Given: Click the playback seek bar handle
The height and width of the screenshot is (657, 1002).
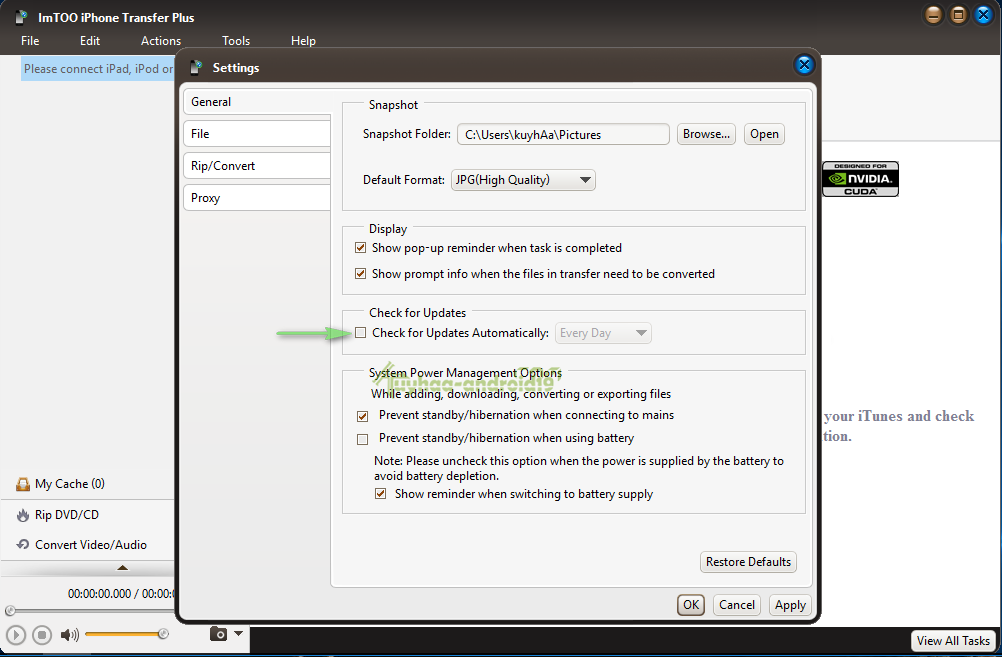Looking at the screenshot, I should [x=10, y=610].
